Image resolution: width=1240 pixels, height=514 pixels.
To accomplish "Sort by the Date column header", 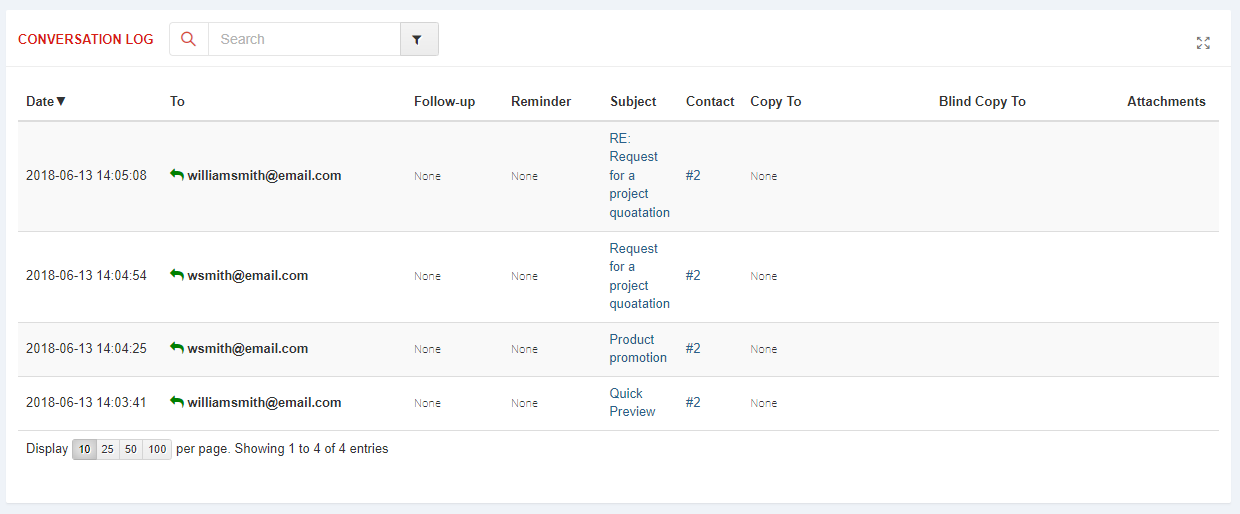I will tap(46, 101).
